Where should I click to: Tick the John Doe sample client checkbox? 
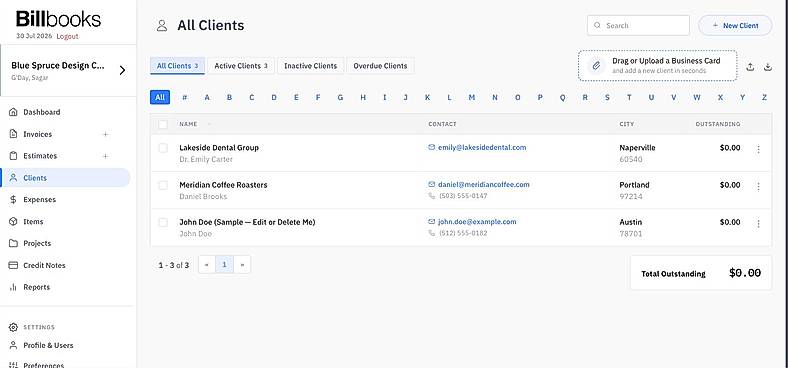point(163,222)
